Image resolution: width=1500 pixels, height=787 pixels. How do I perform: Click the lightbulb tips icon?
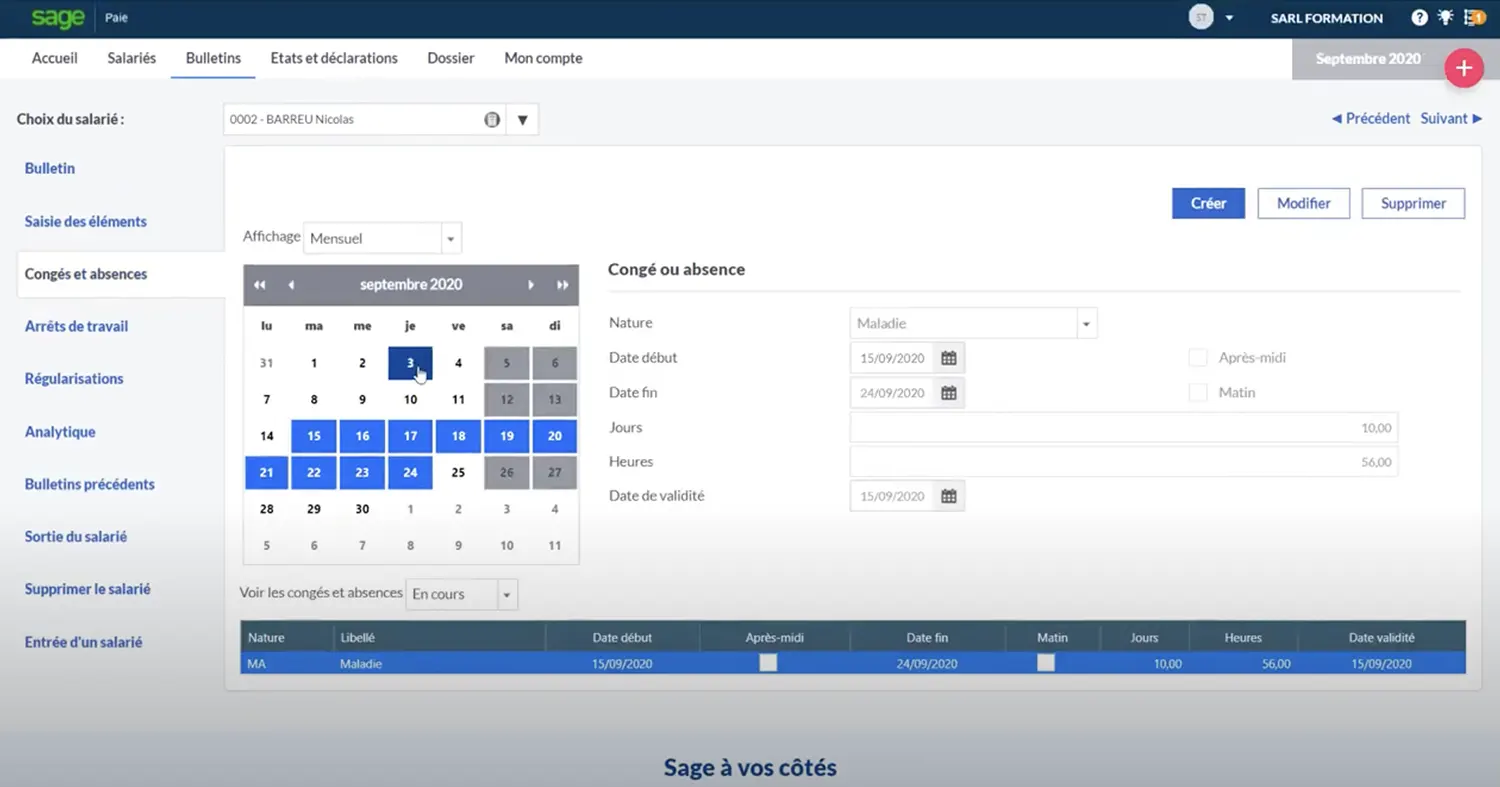(1445, 18)
